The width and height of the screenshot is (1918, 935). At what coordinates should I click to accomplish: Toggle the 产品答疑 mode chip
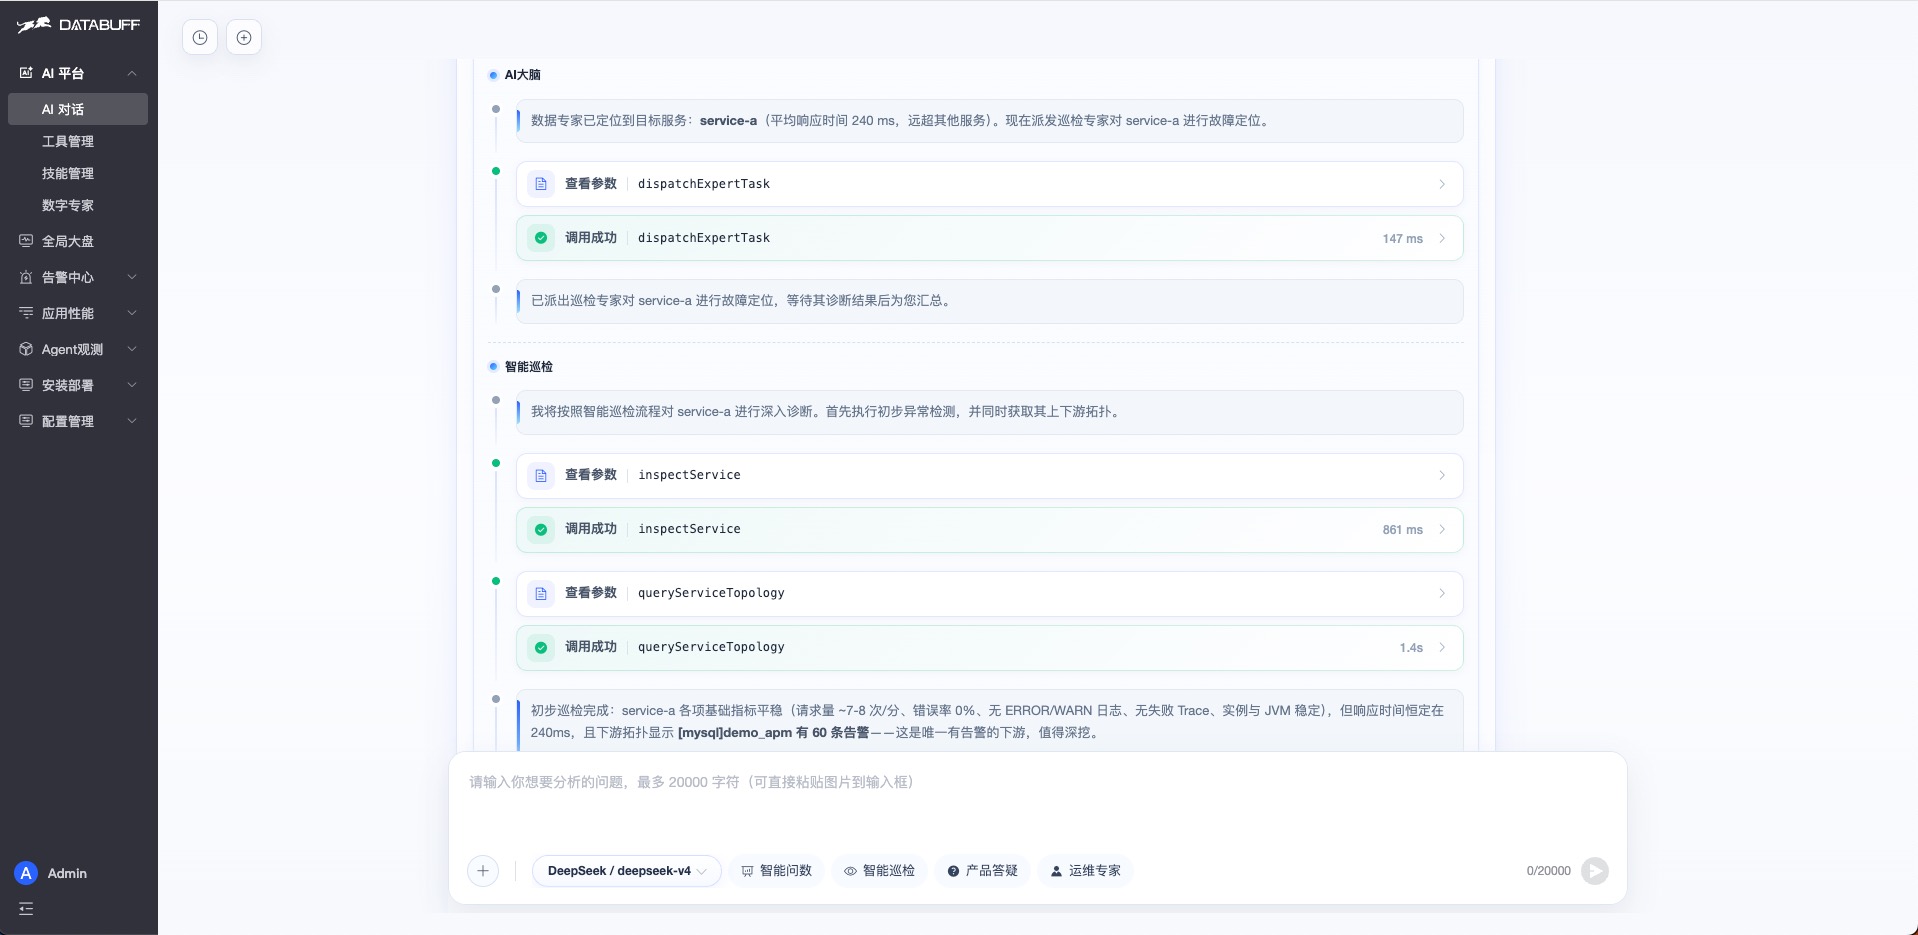click(x=983, y=871)
